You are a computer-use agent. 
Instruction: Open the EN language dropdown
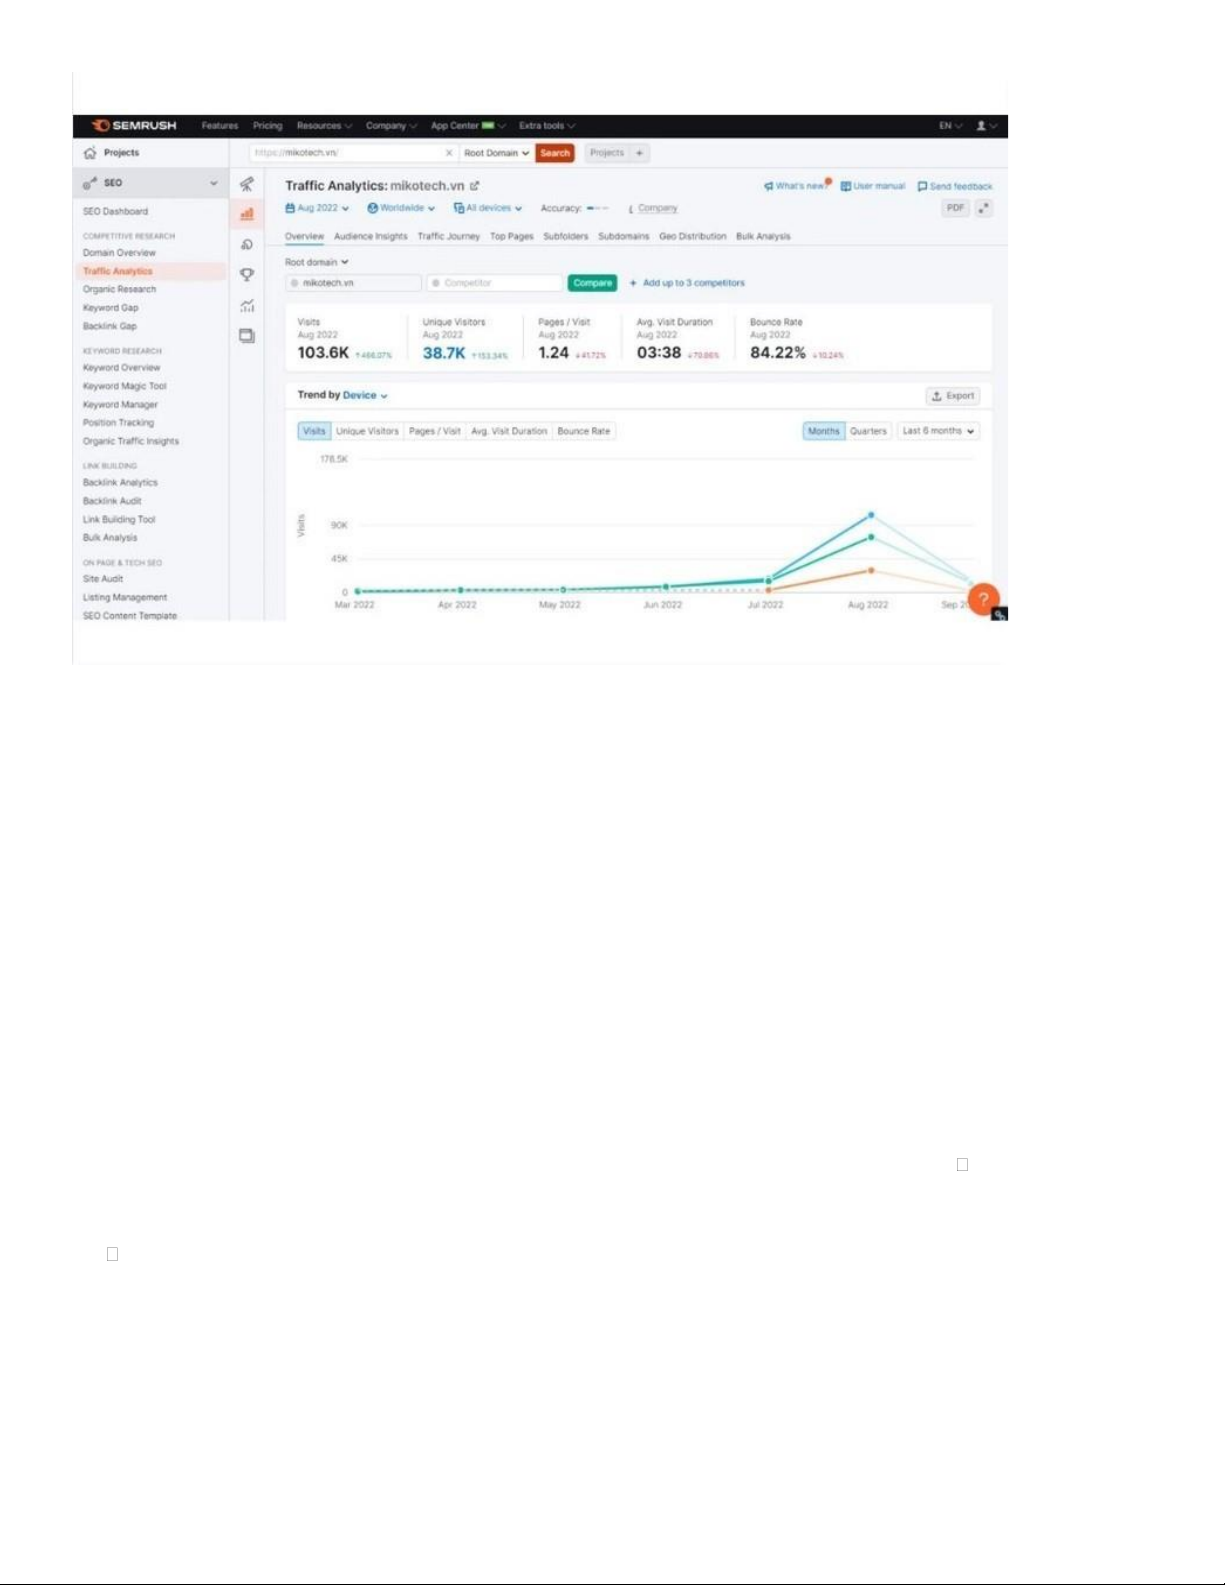point(950,126)
